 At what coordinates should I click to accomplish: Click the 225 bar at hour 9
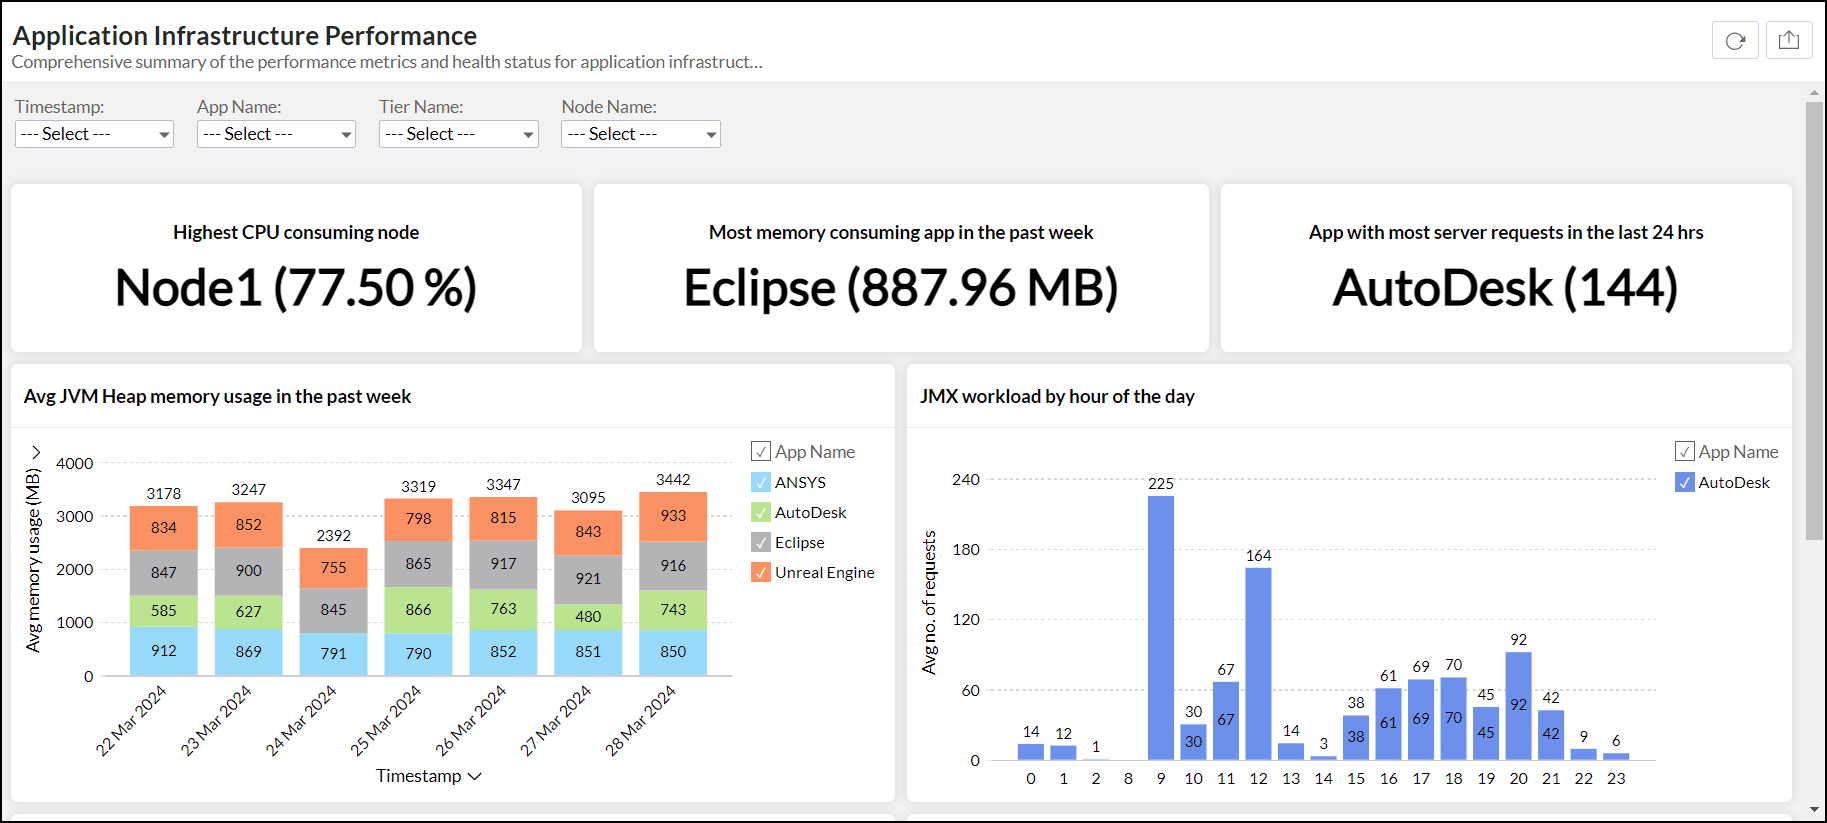click(1161, 628)
